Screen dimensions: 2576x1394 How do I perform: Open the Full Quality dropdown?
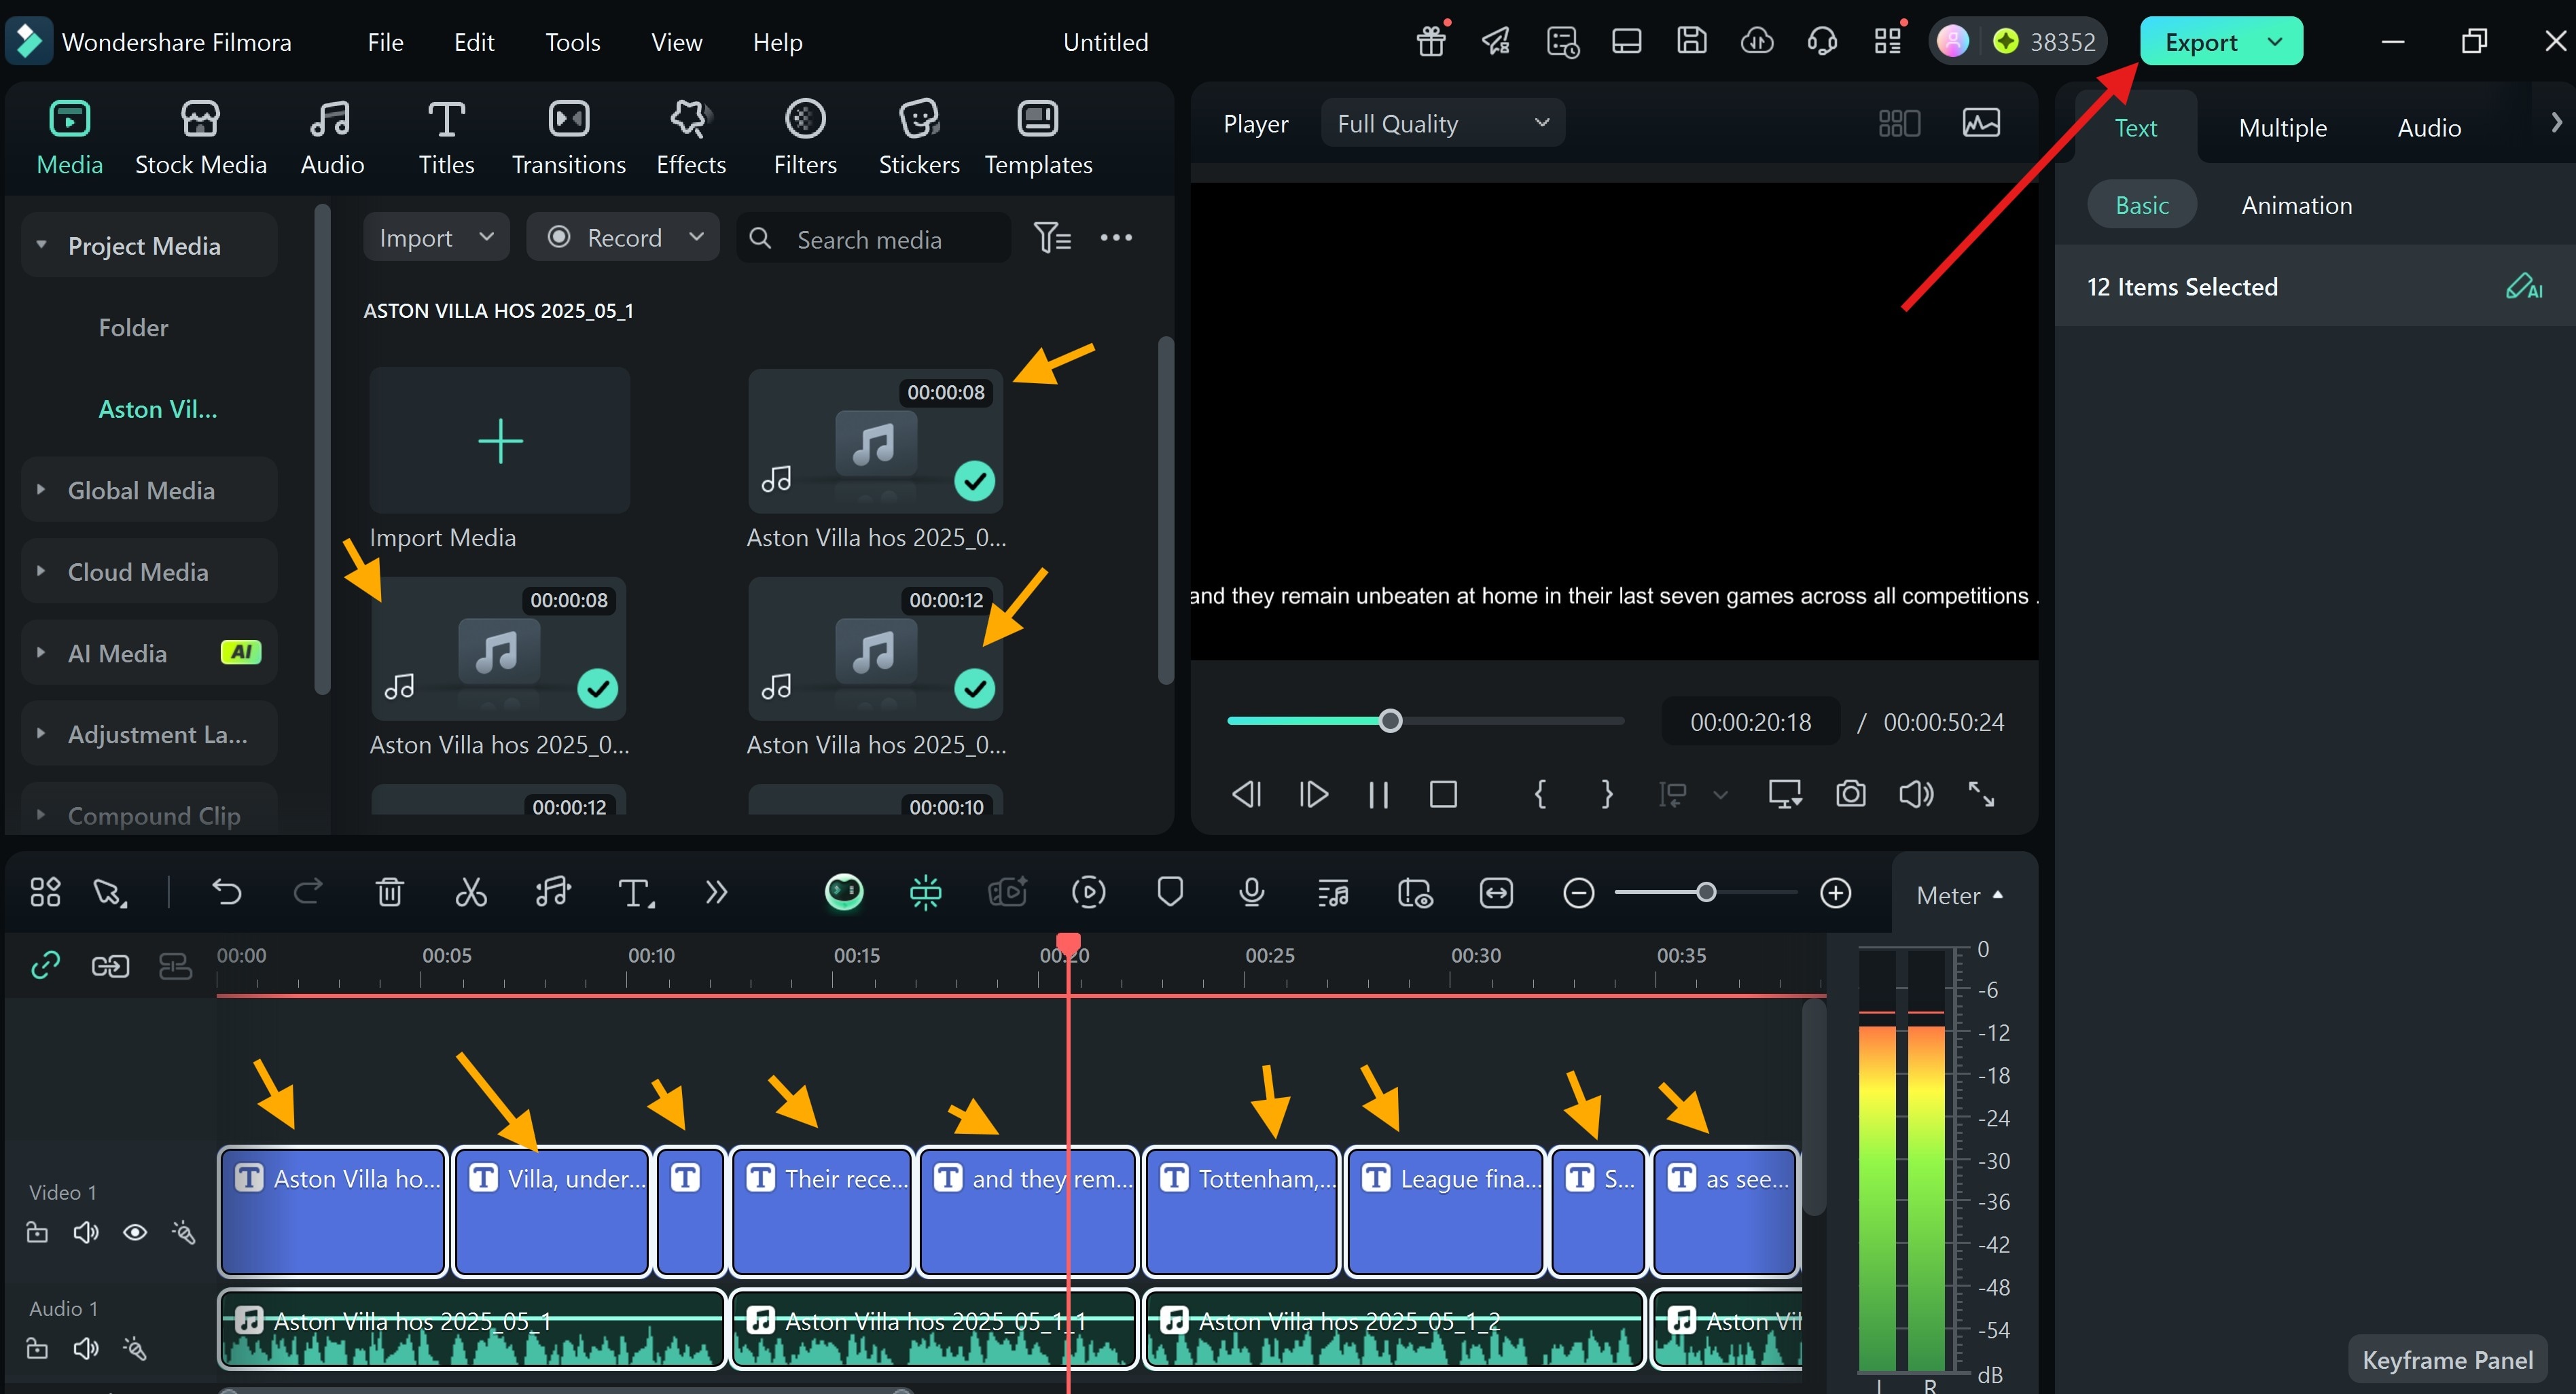pos(1442,123)
